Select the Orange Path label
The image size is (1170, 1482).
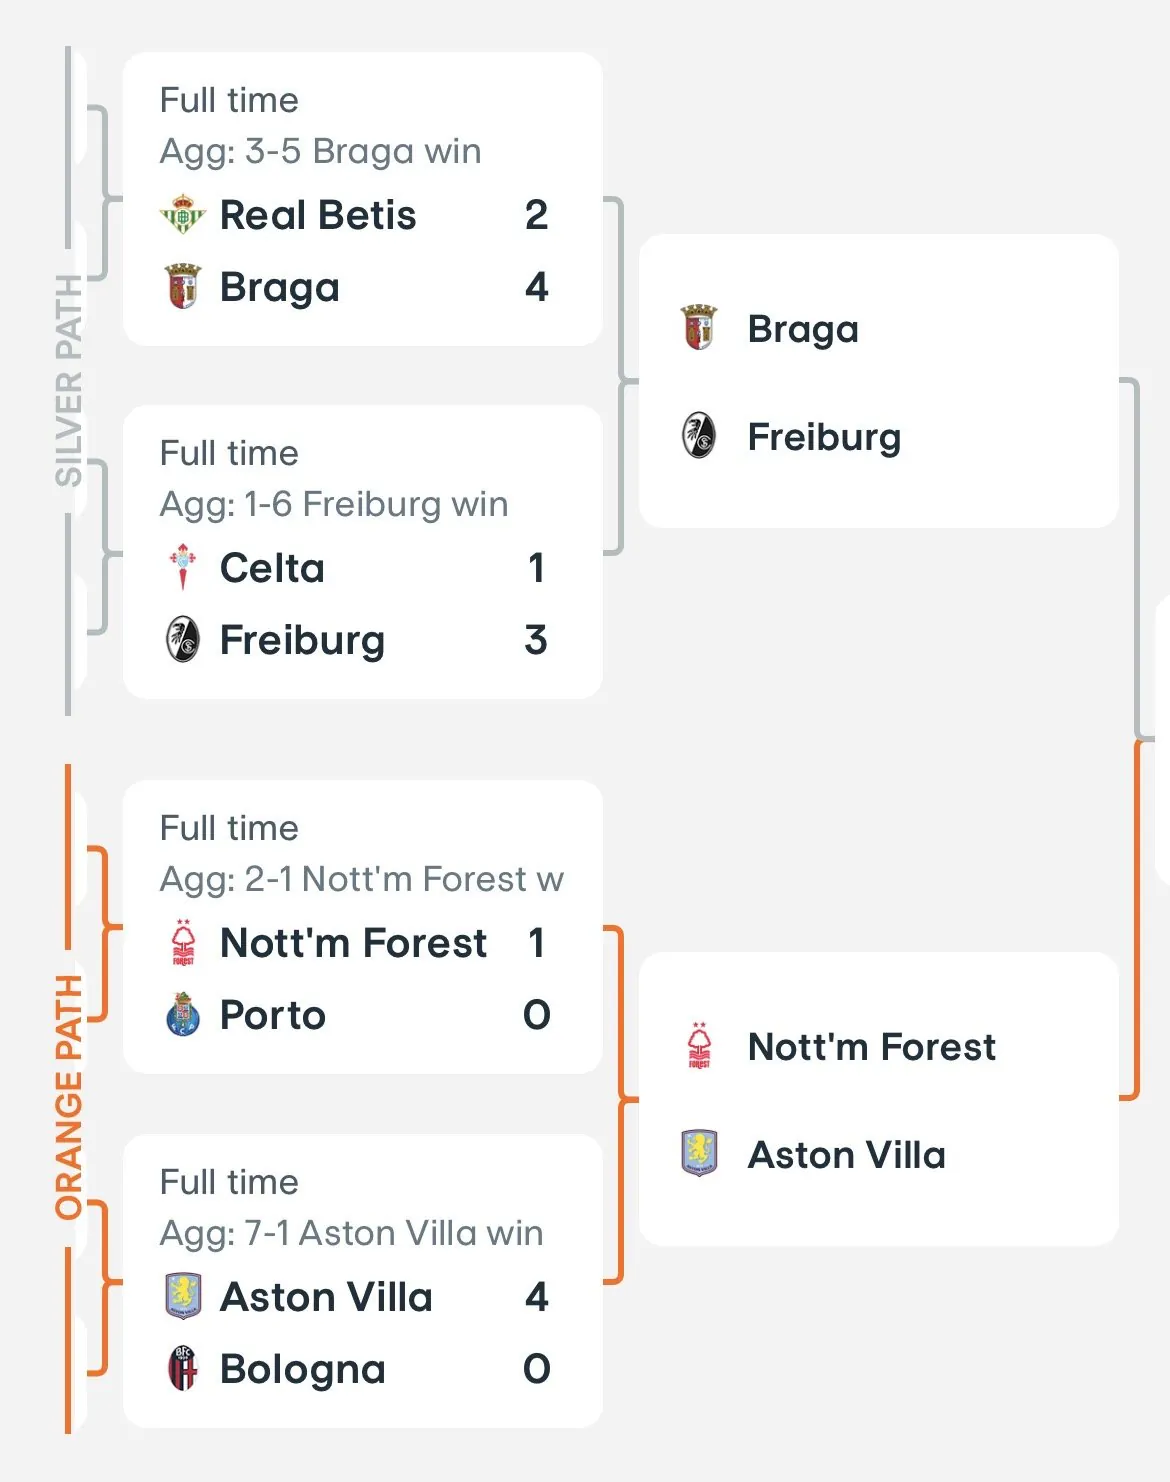tap(68, 1097)
